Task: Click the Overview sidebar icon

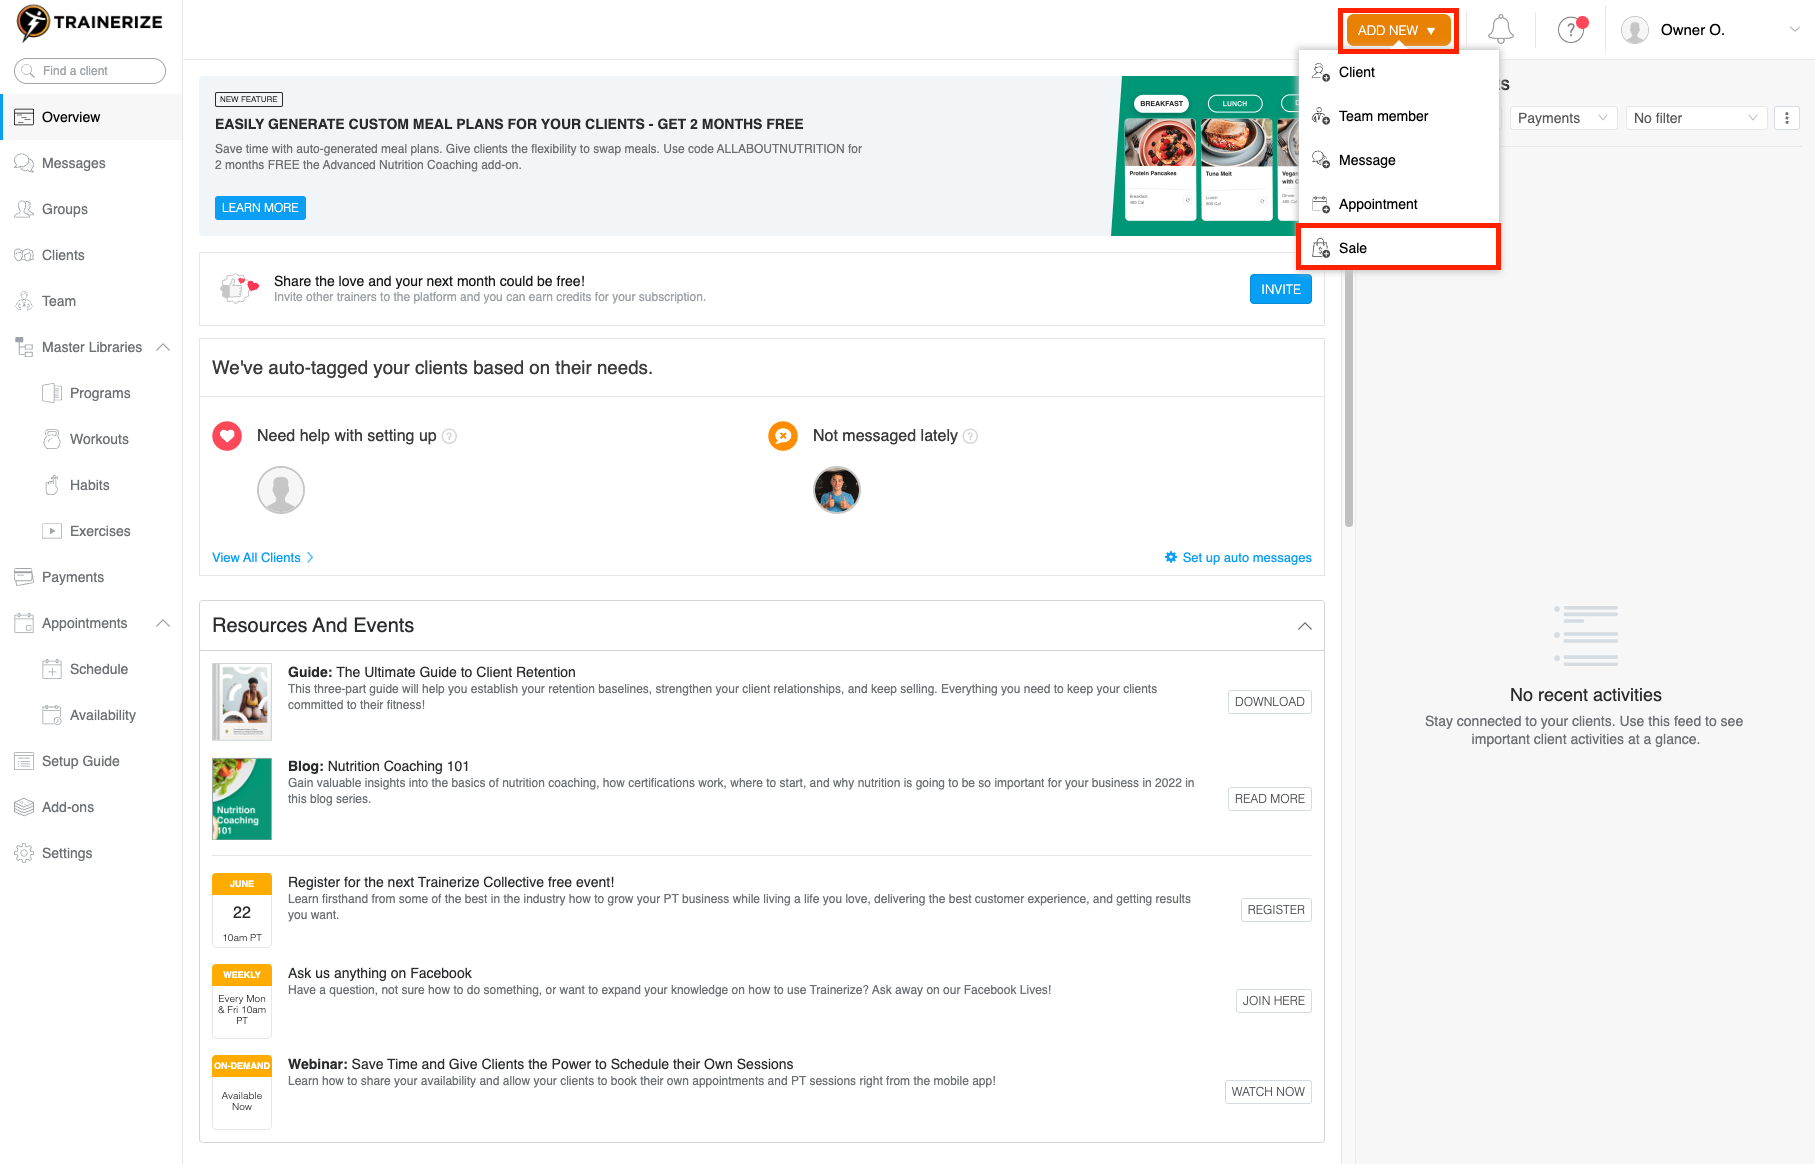Action: click(24, 117)
